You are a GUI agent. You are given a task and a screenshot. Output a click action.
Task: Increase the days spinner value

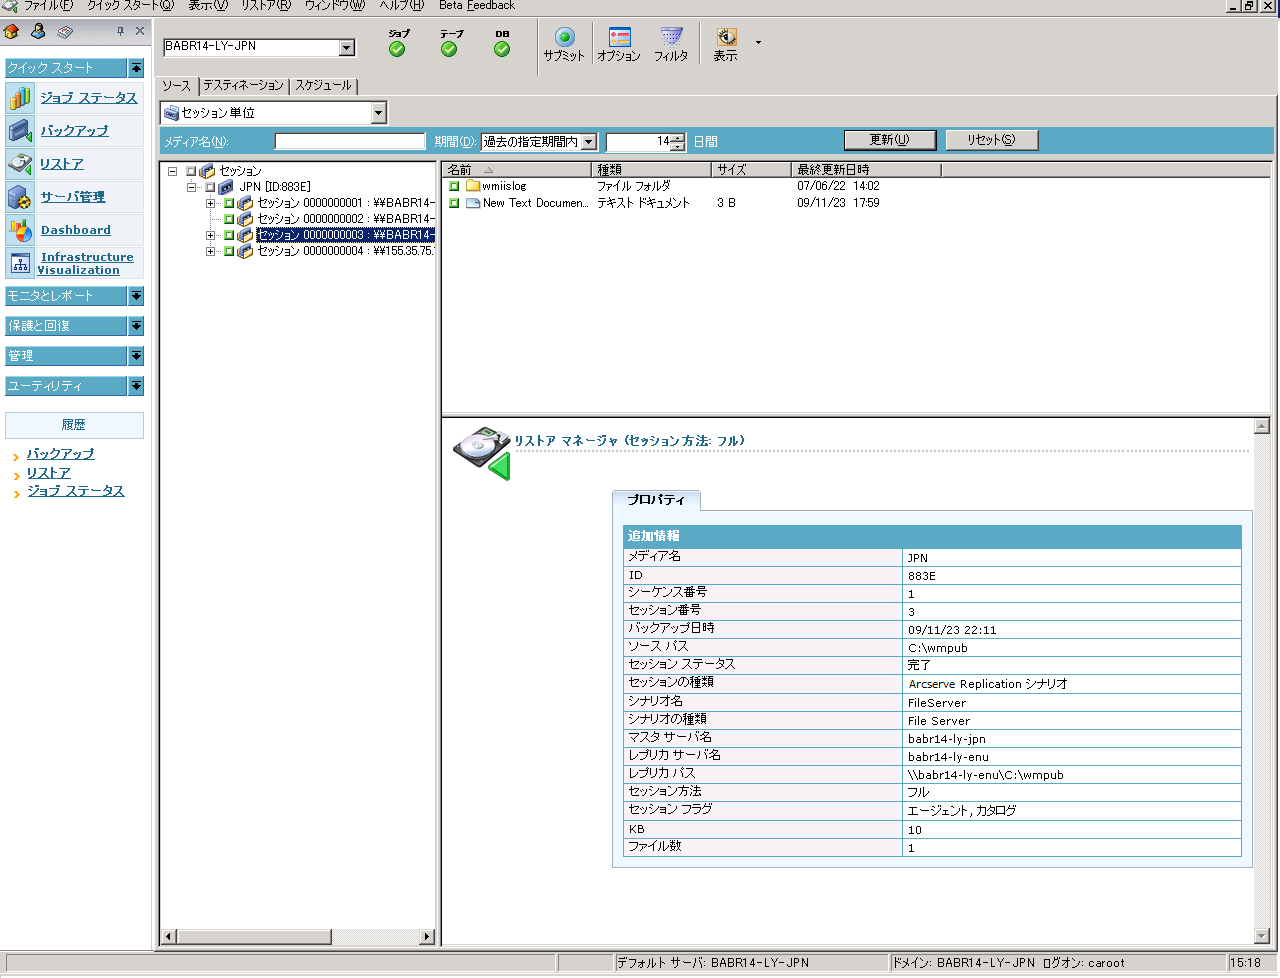[x=679, y=138]
